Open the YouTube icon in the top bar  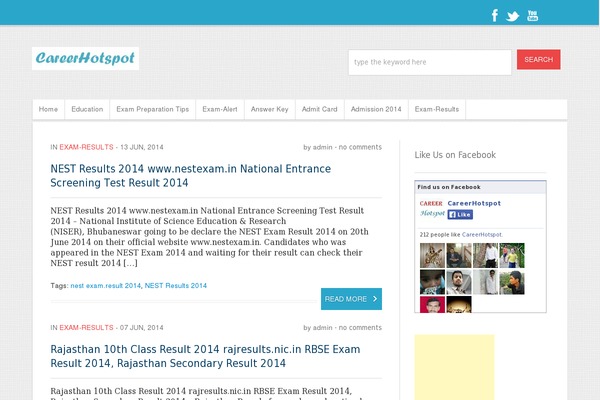(x=533, y=15)
